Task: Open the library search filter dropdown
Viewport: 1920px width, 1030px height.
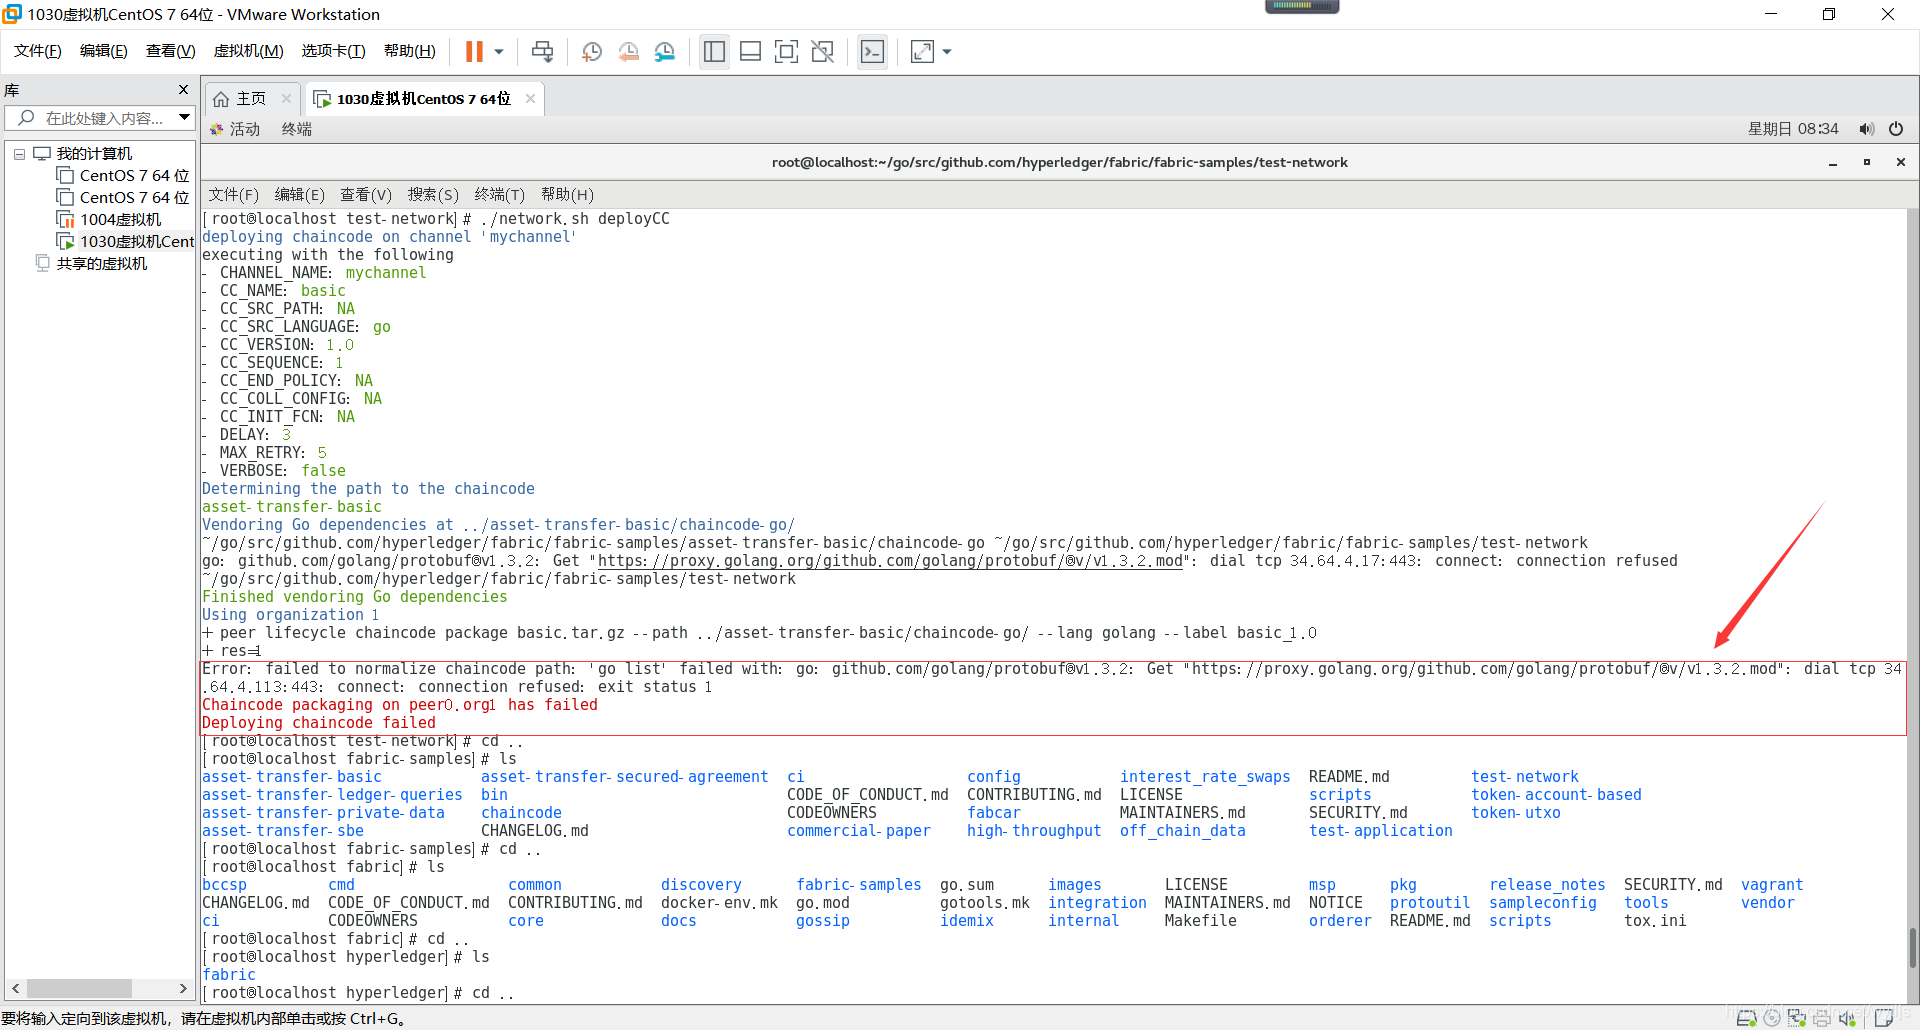Action: [185, 118]
